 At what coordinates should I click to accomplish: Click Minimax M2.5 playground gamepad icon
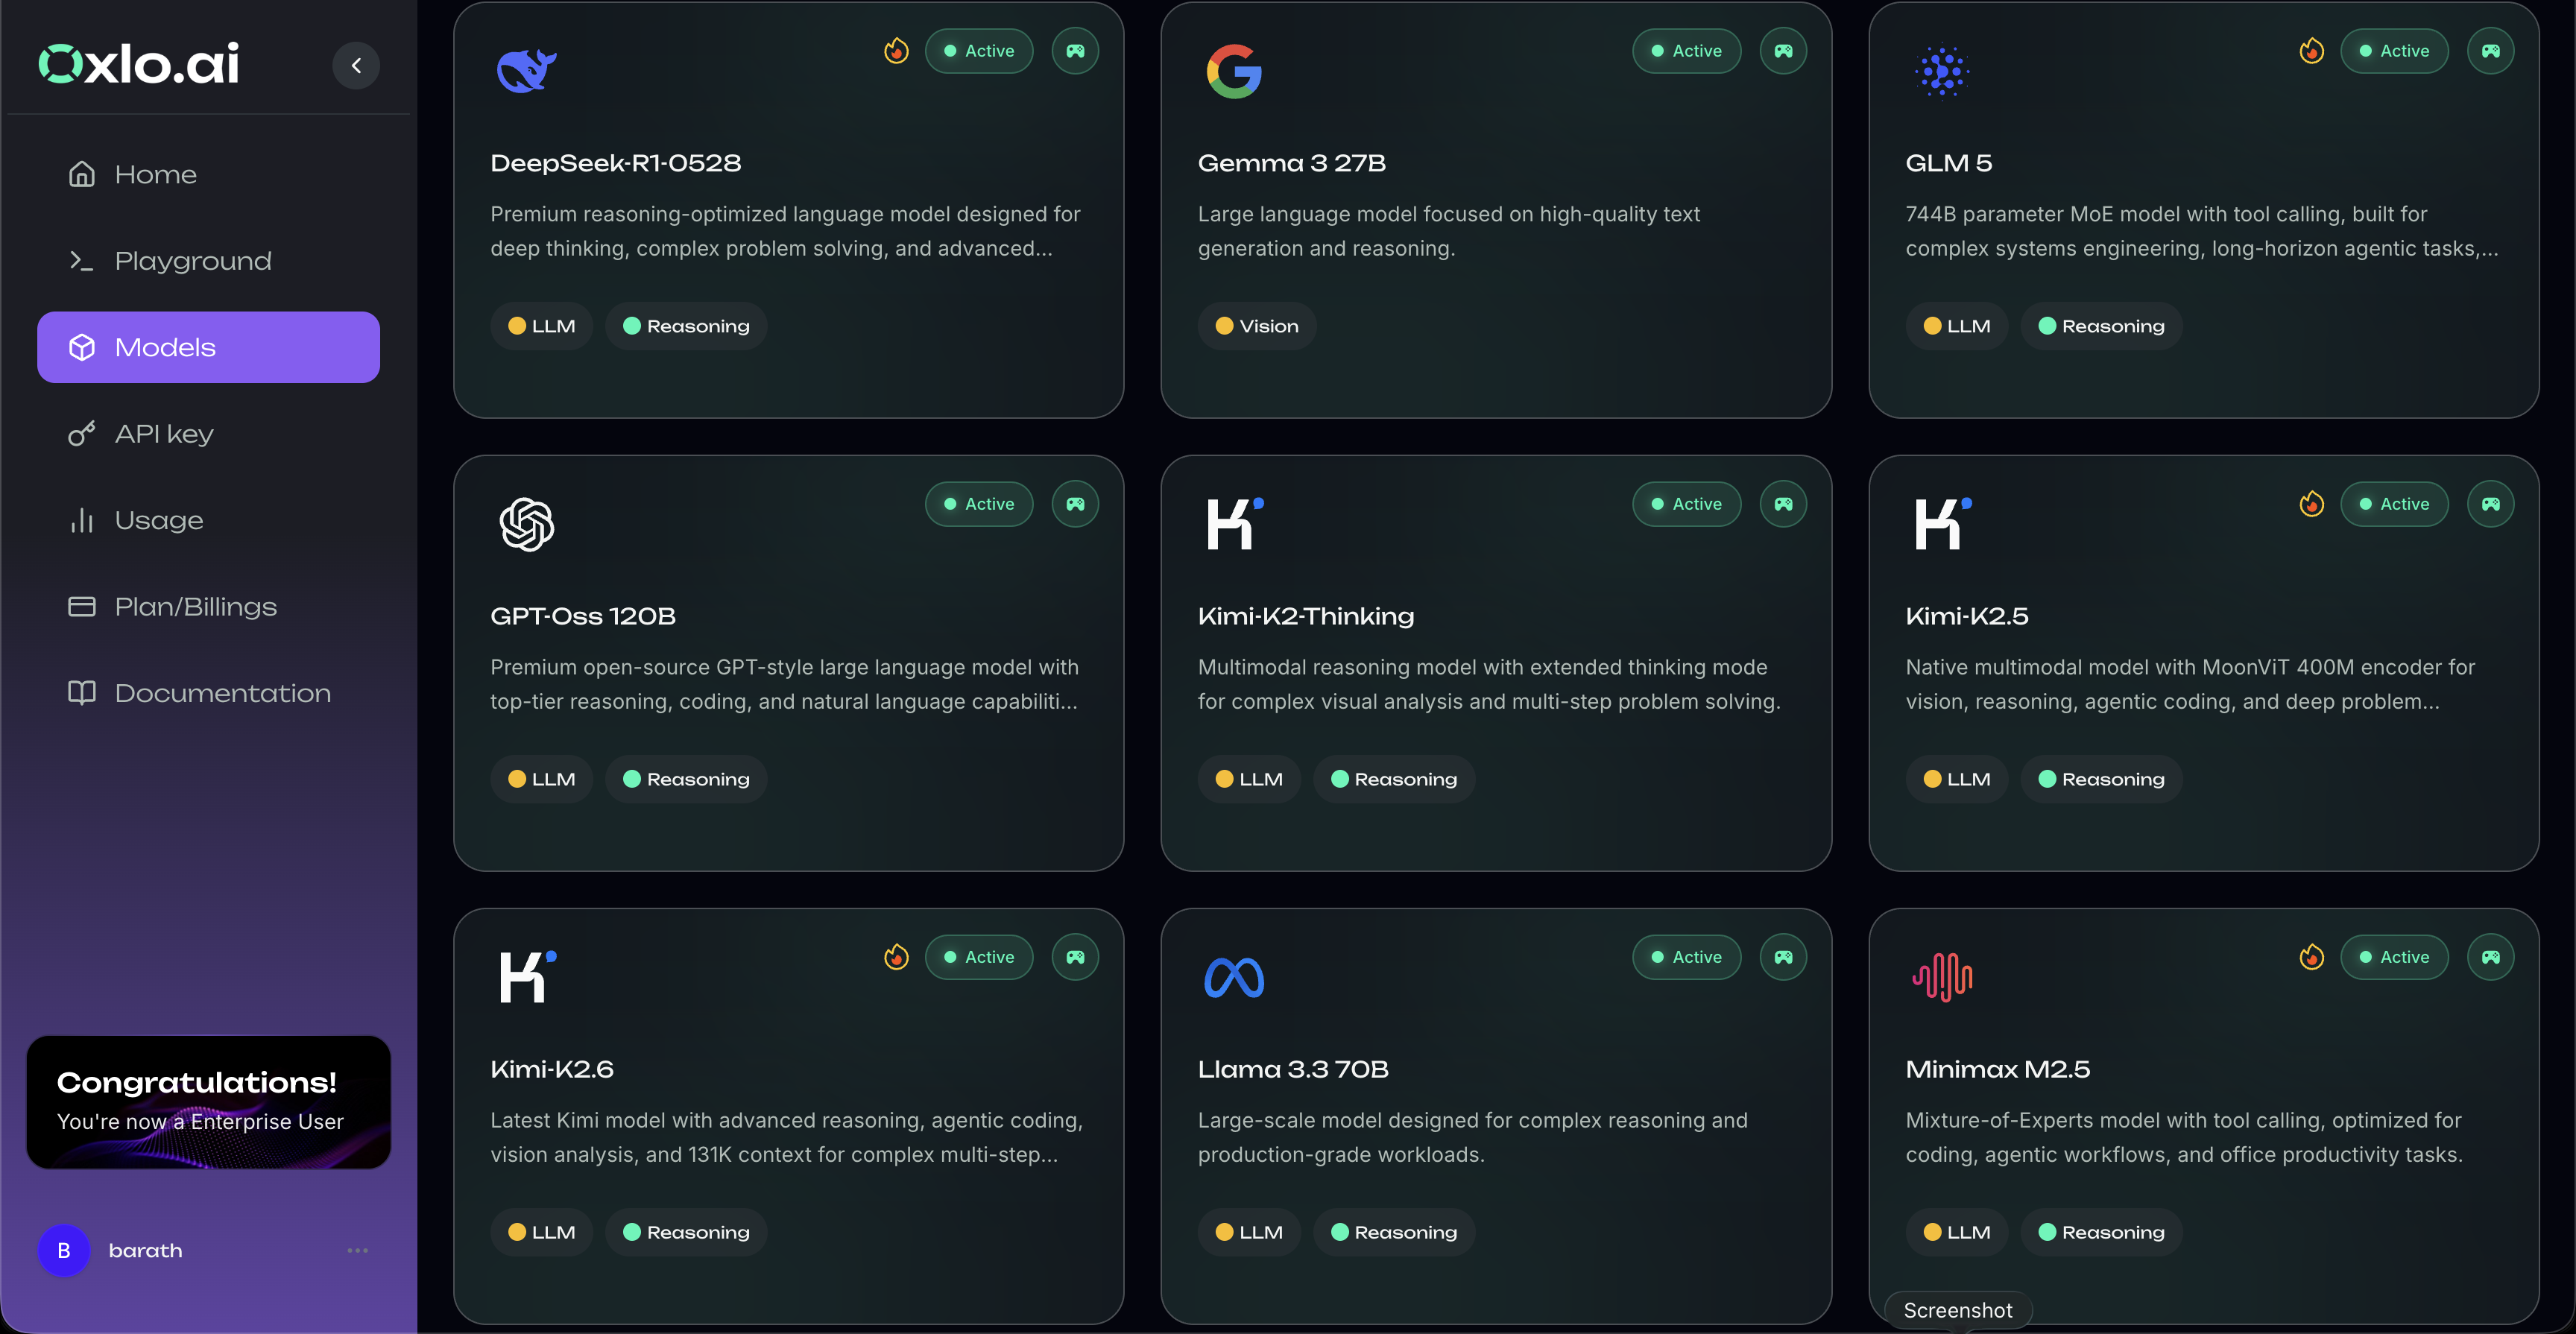point(2491,957)
